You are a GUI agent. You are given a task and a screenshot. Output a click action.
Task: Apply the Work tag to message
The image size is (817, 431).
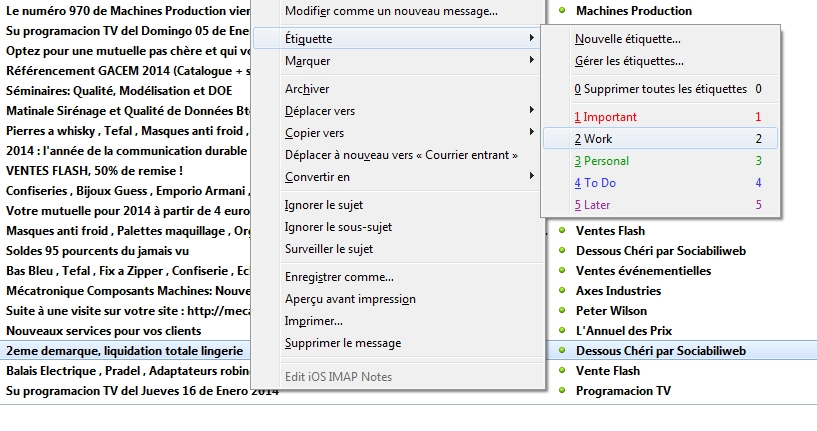(x=597, y=139)
